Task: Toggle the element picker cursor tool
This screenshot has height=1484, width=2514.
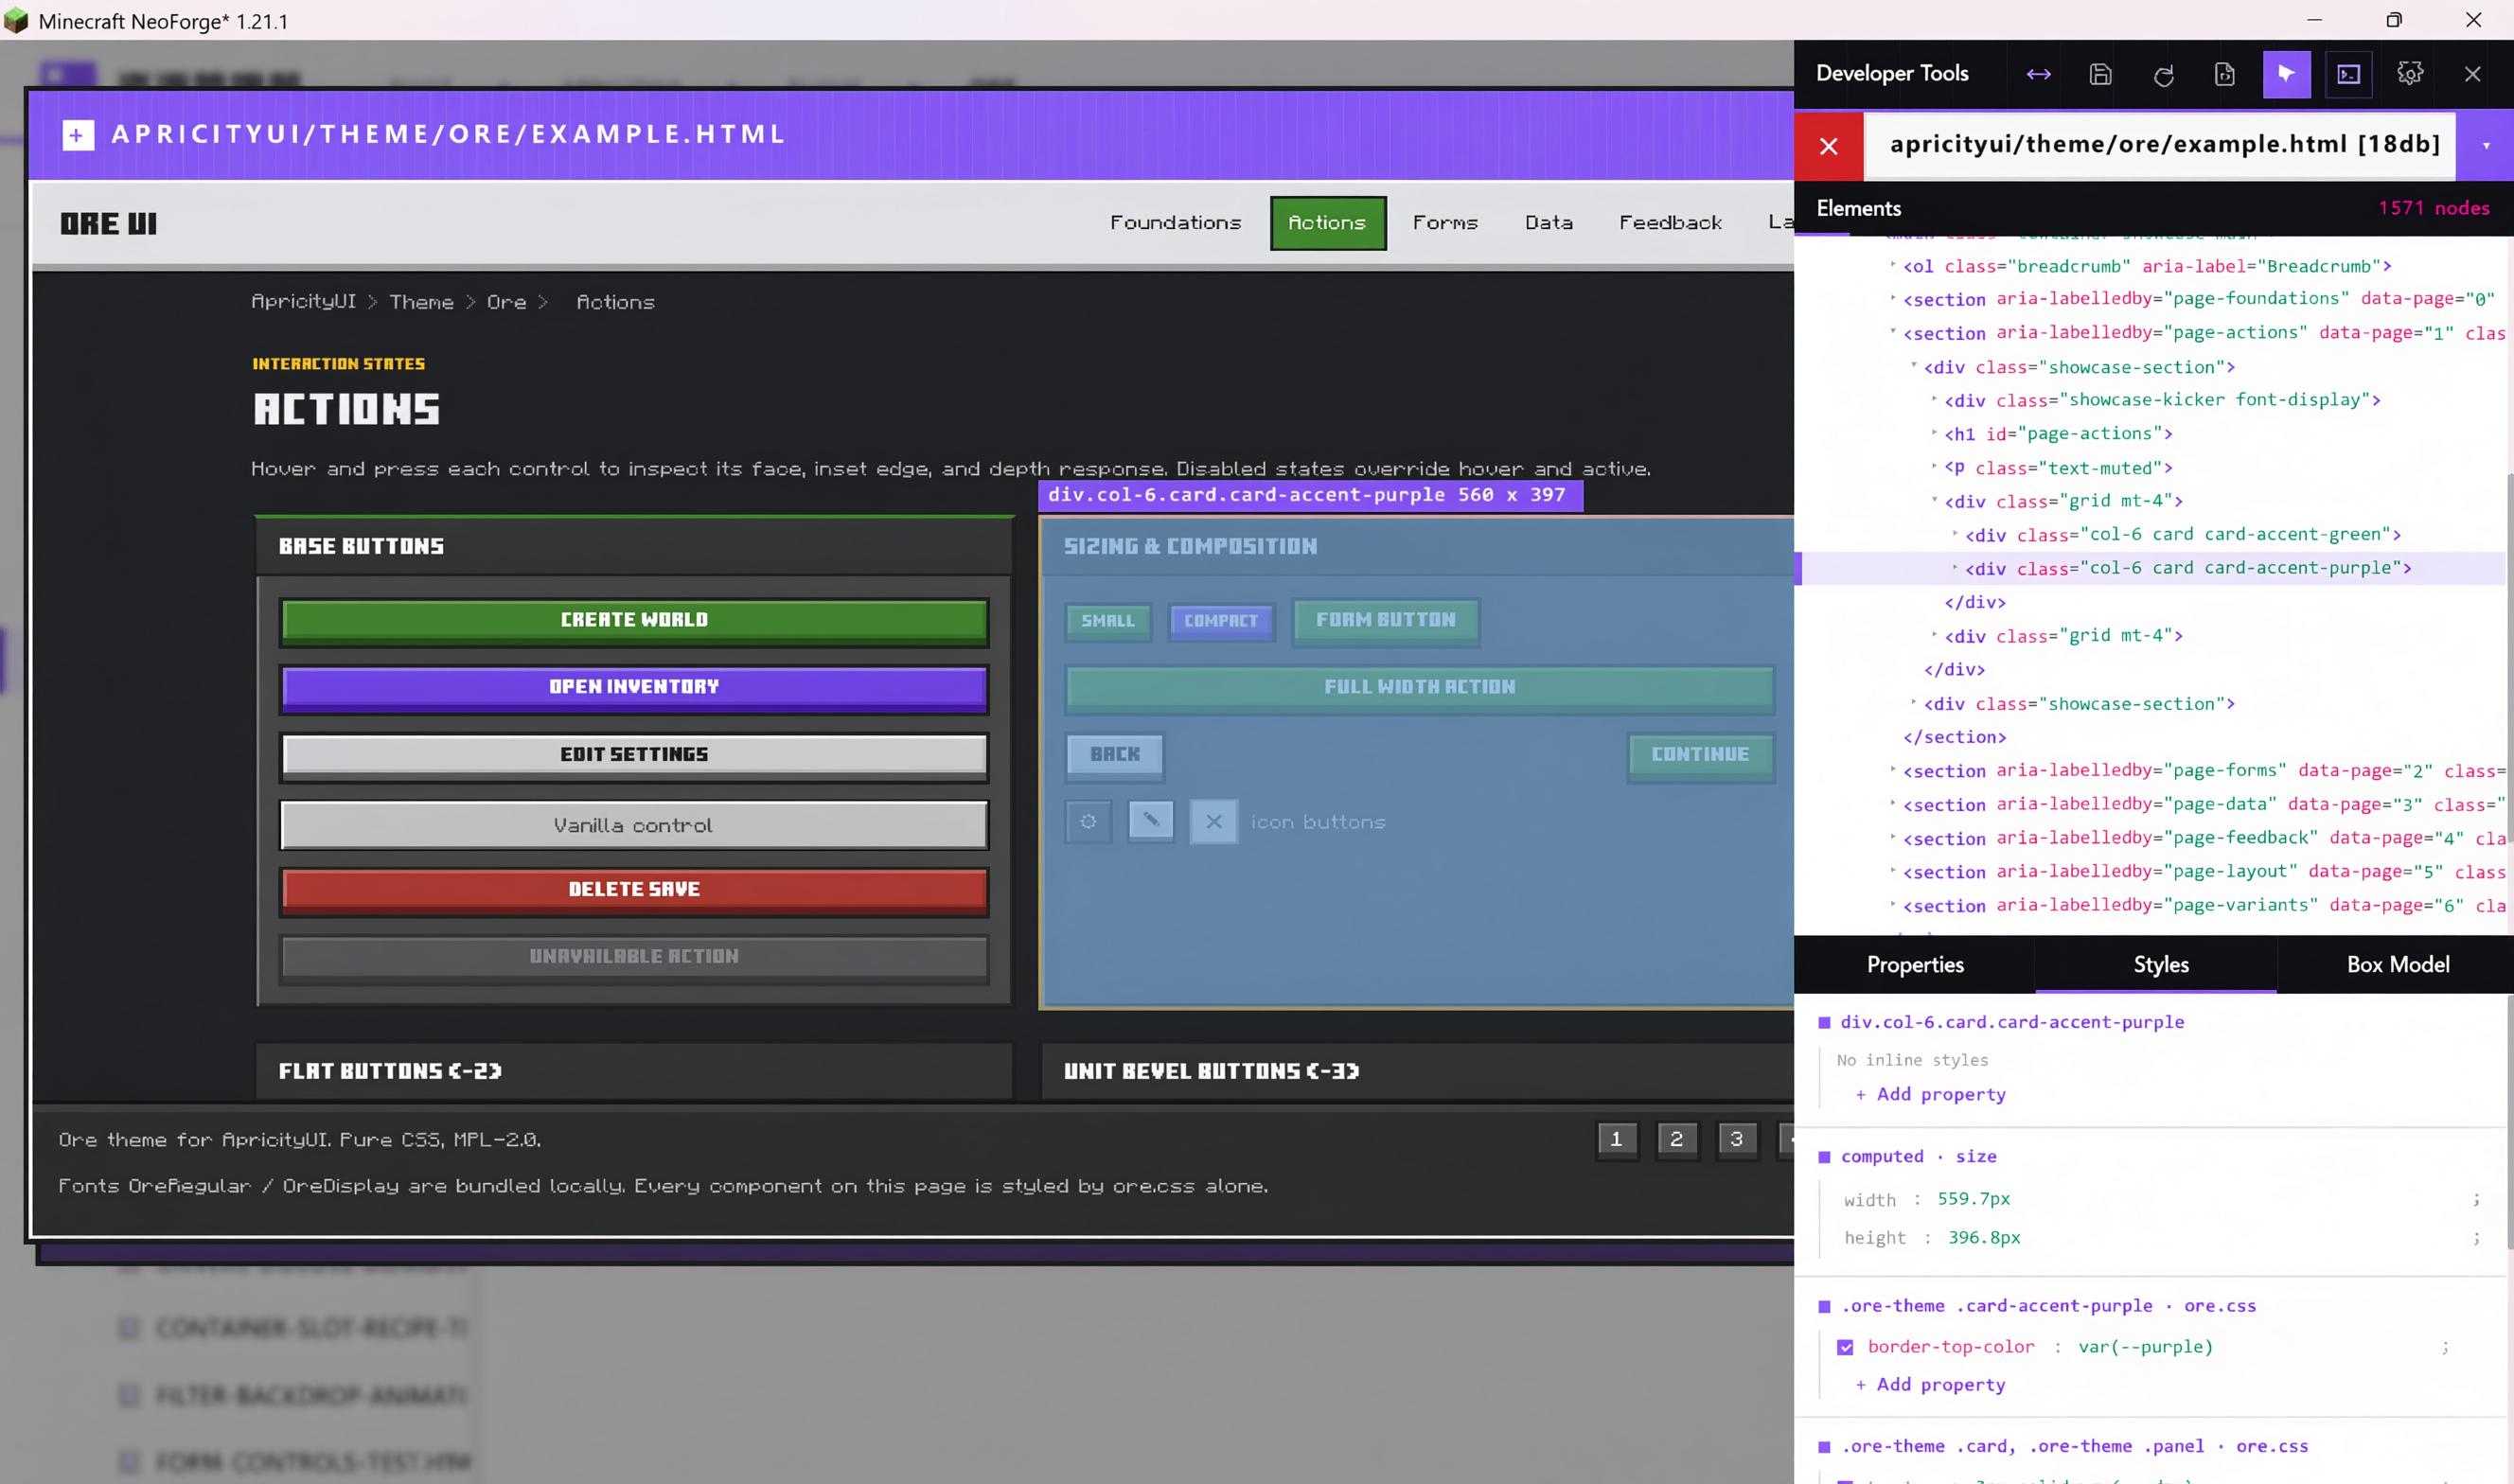Action: [x=2286, y=74]
